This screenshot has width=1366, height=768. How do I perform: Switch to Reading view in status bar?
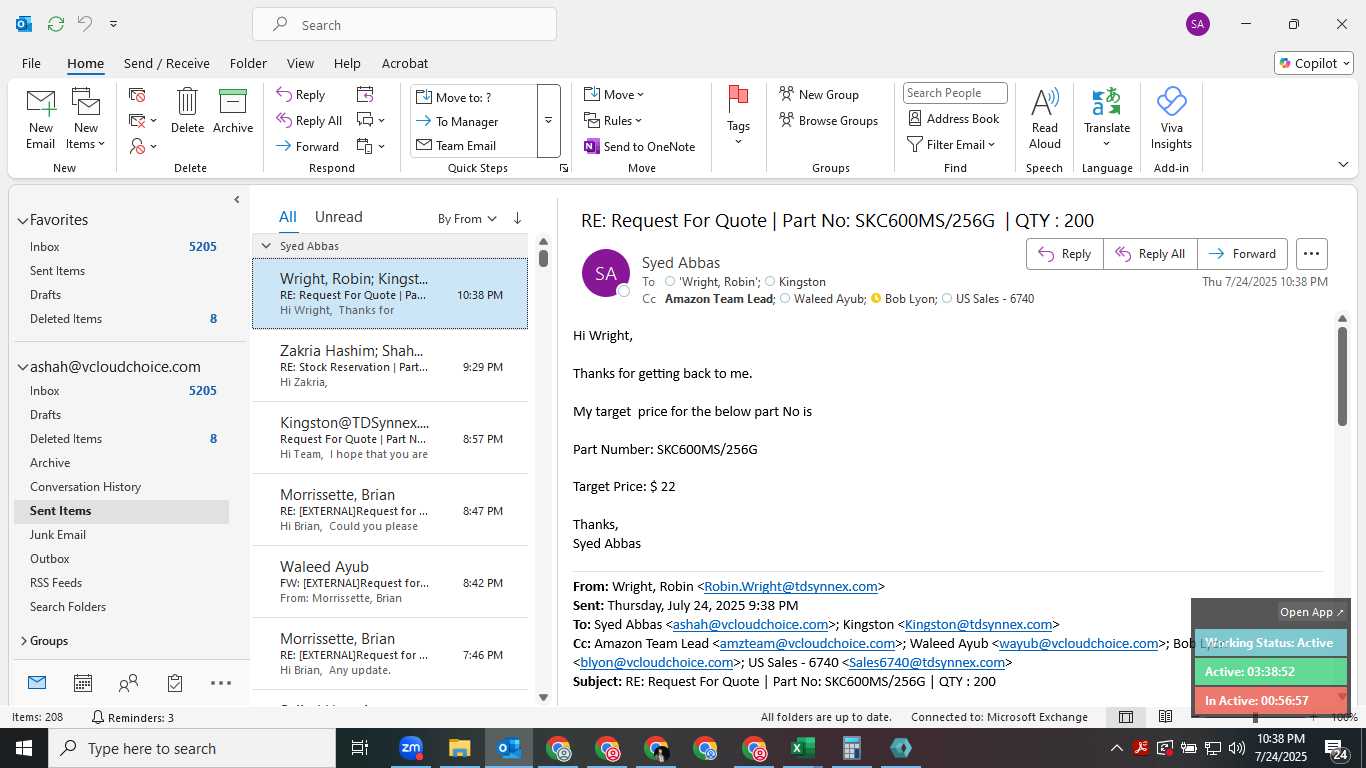pyautogui.click(x=1165, y=717)
